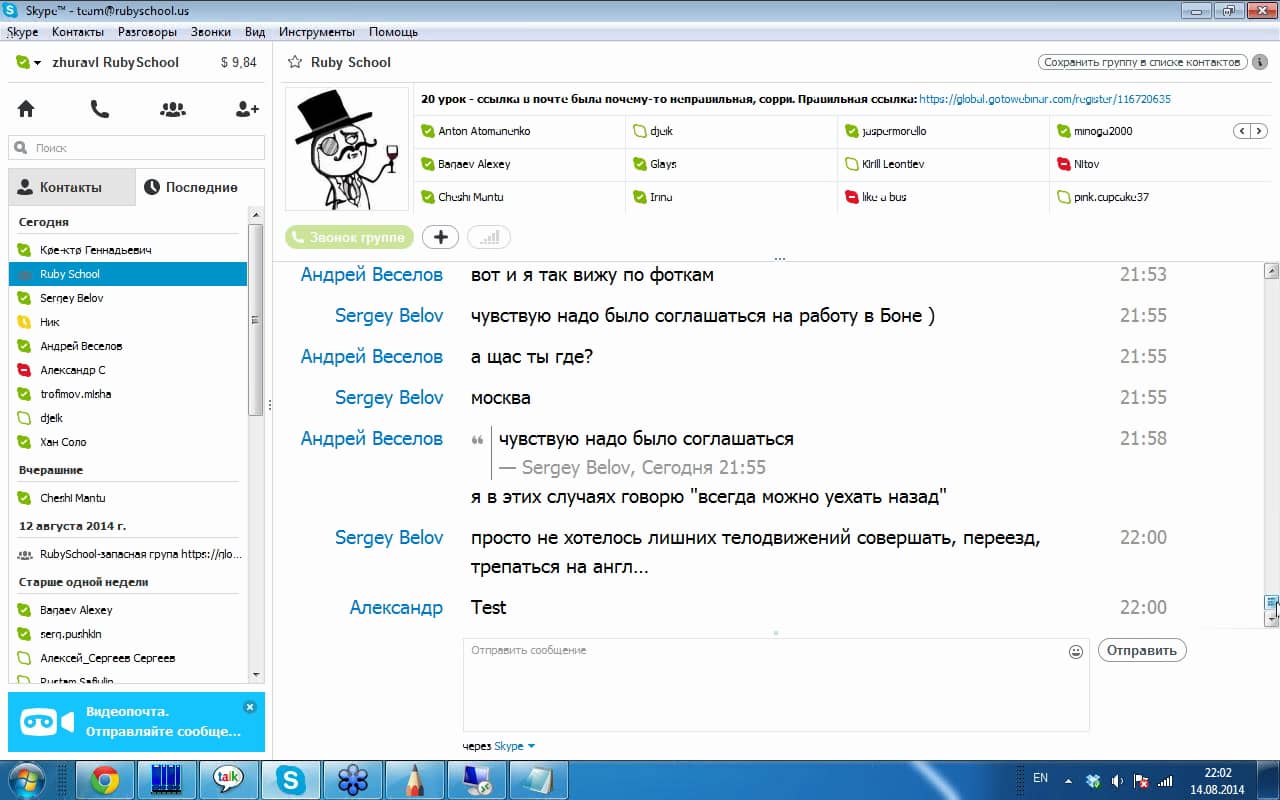Open the Вид menu
The height and width of the screenshot is (800, 1280).
click(x=255, y=32)
